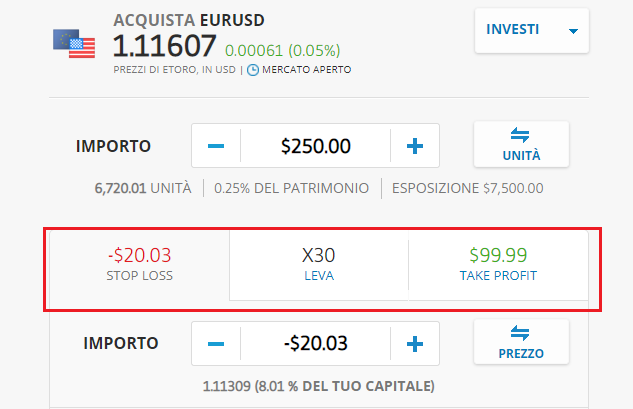
Task: Click the INVESTI dropdown arrow
Action: coord(573,31)
